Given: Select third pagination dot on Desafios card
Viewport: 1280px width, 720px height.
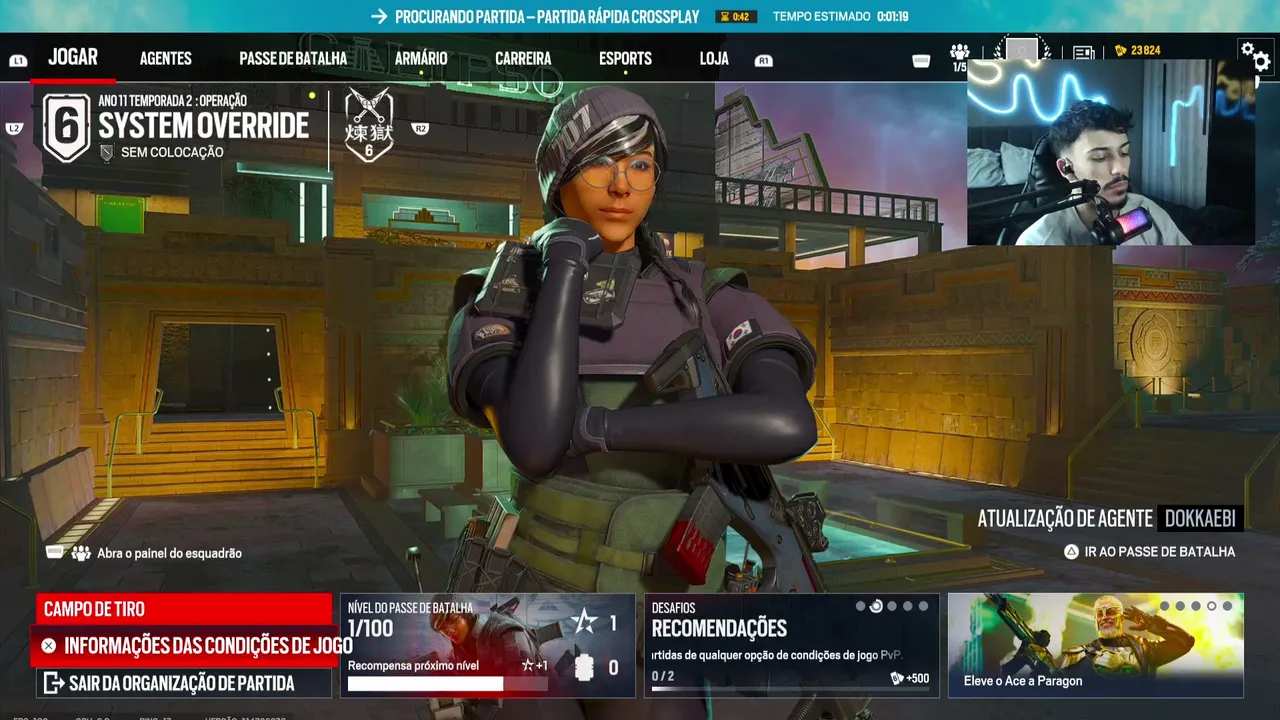Looking at the screenshot, I should point(892,606).
